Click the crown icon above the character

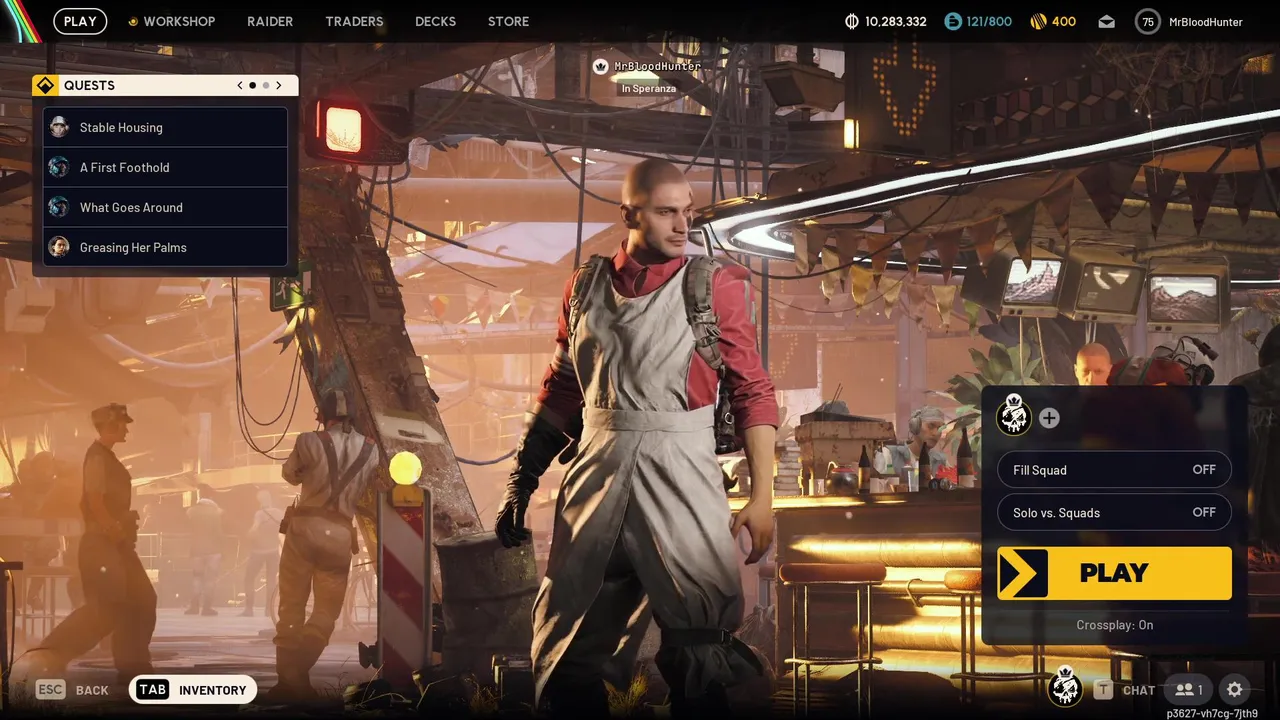click(601, 66)
